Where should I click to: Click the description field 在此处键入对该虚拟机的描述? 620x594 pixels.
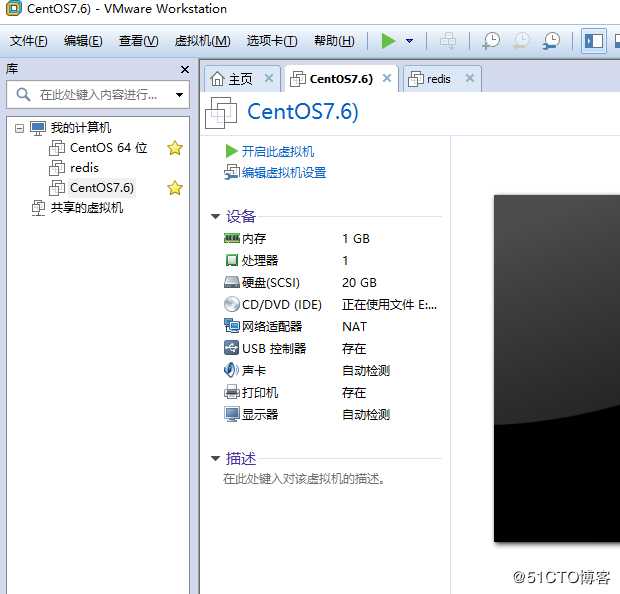coord(304,479)
